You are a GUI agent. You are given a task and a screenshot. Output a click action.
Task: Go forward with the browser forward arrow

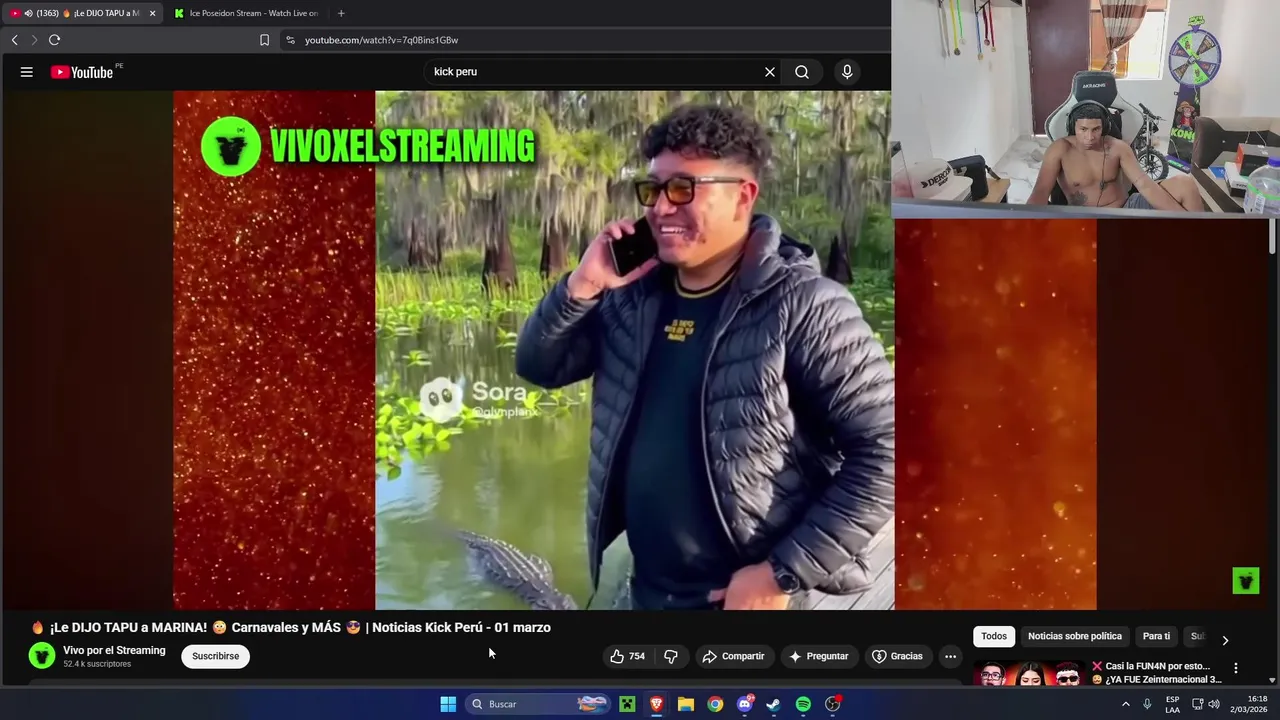tap(34, 40)
